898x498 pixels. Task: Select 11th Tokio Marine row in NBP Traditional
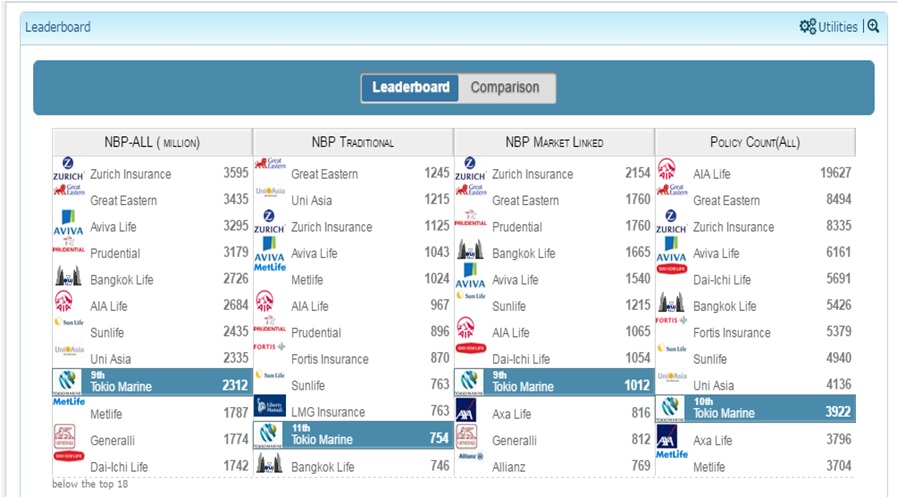[x=353, y=434]
